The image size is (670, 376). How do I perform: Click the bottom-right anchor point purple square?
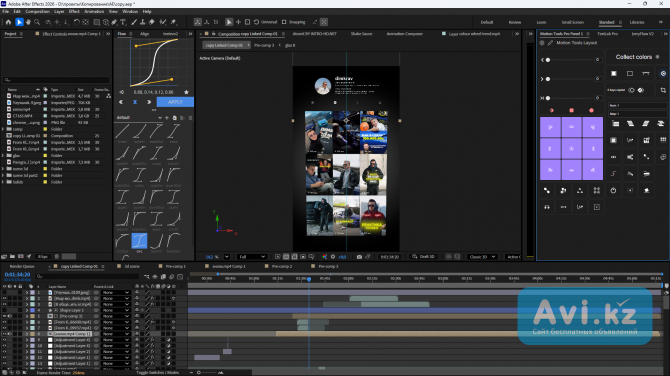[x=593, y=170]
